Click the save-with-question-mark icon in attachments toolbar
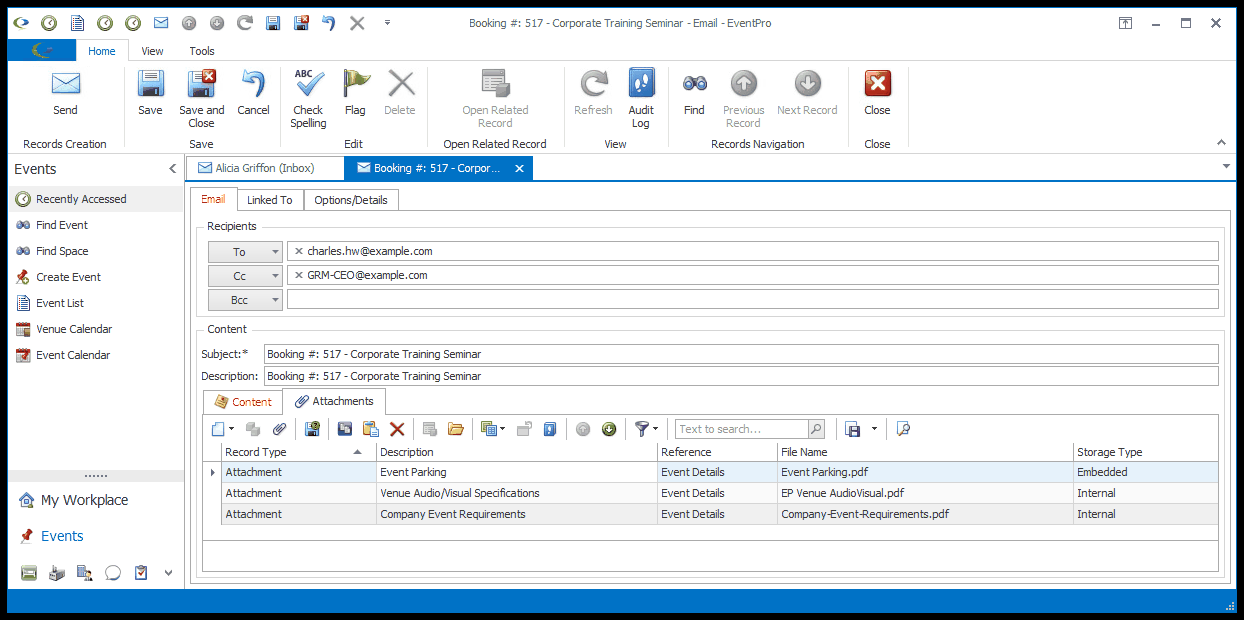1244x620 pixels. click(x=312, y=429)
